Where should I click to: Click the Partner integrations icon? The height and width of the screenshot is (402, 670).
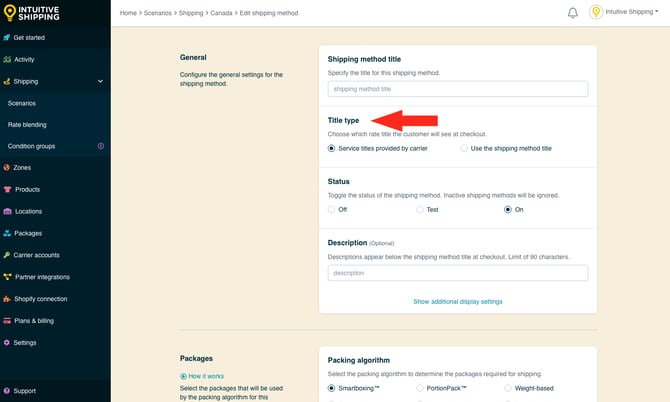click(x=7, y=277)
